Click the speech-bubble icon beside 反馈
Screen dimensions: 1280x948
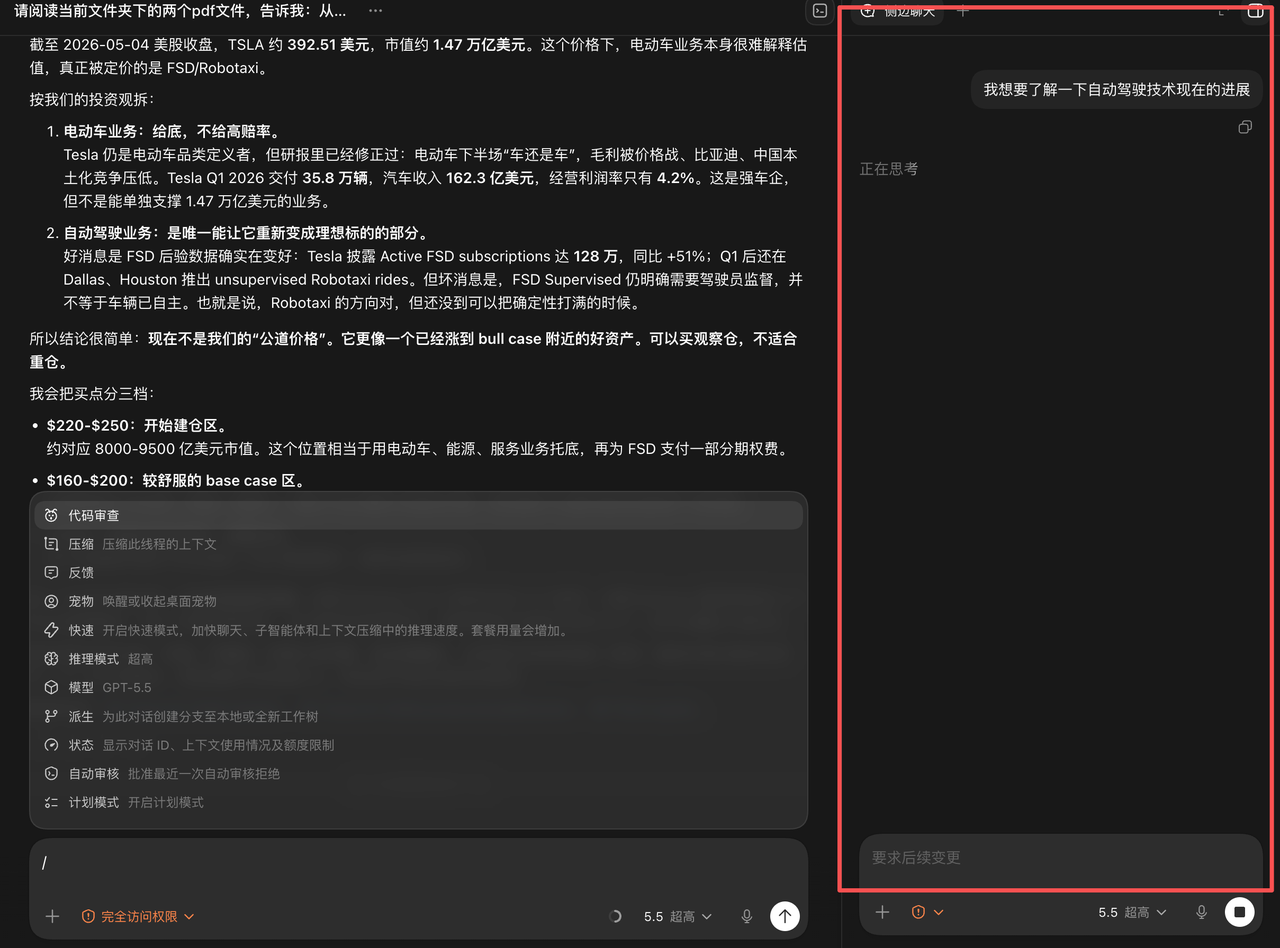[51, 573]
